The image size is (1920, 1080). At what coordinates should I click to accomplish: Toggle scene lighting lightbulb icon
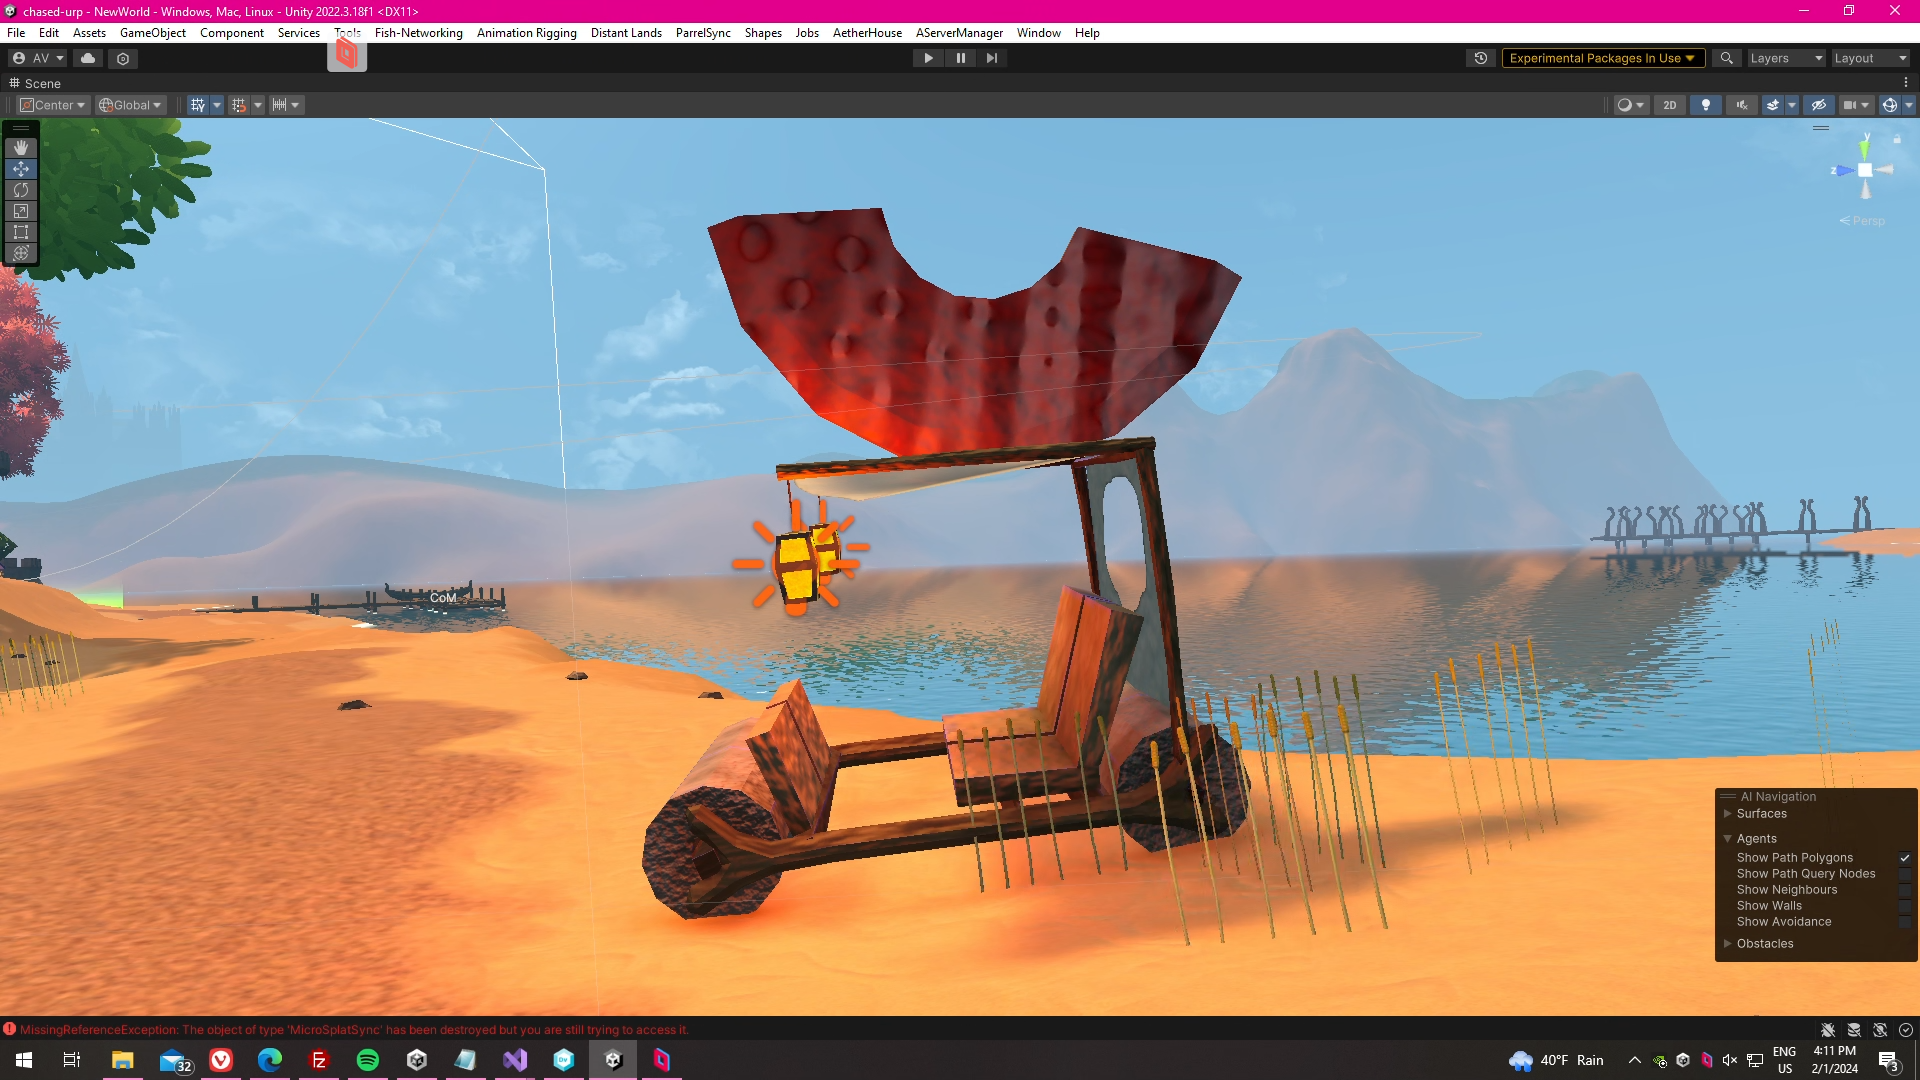coord(1706,105)
